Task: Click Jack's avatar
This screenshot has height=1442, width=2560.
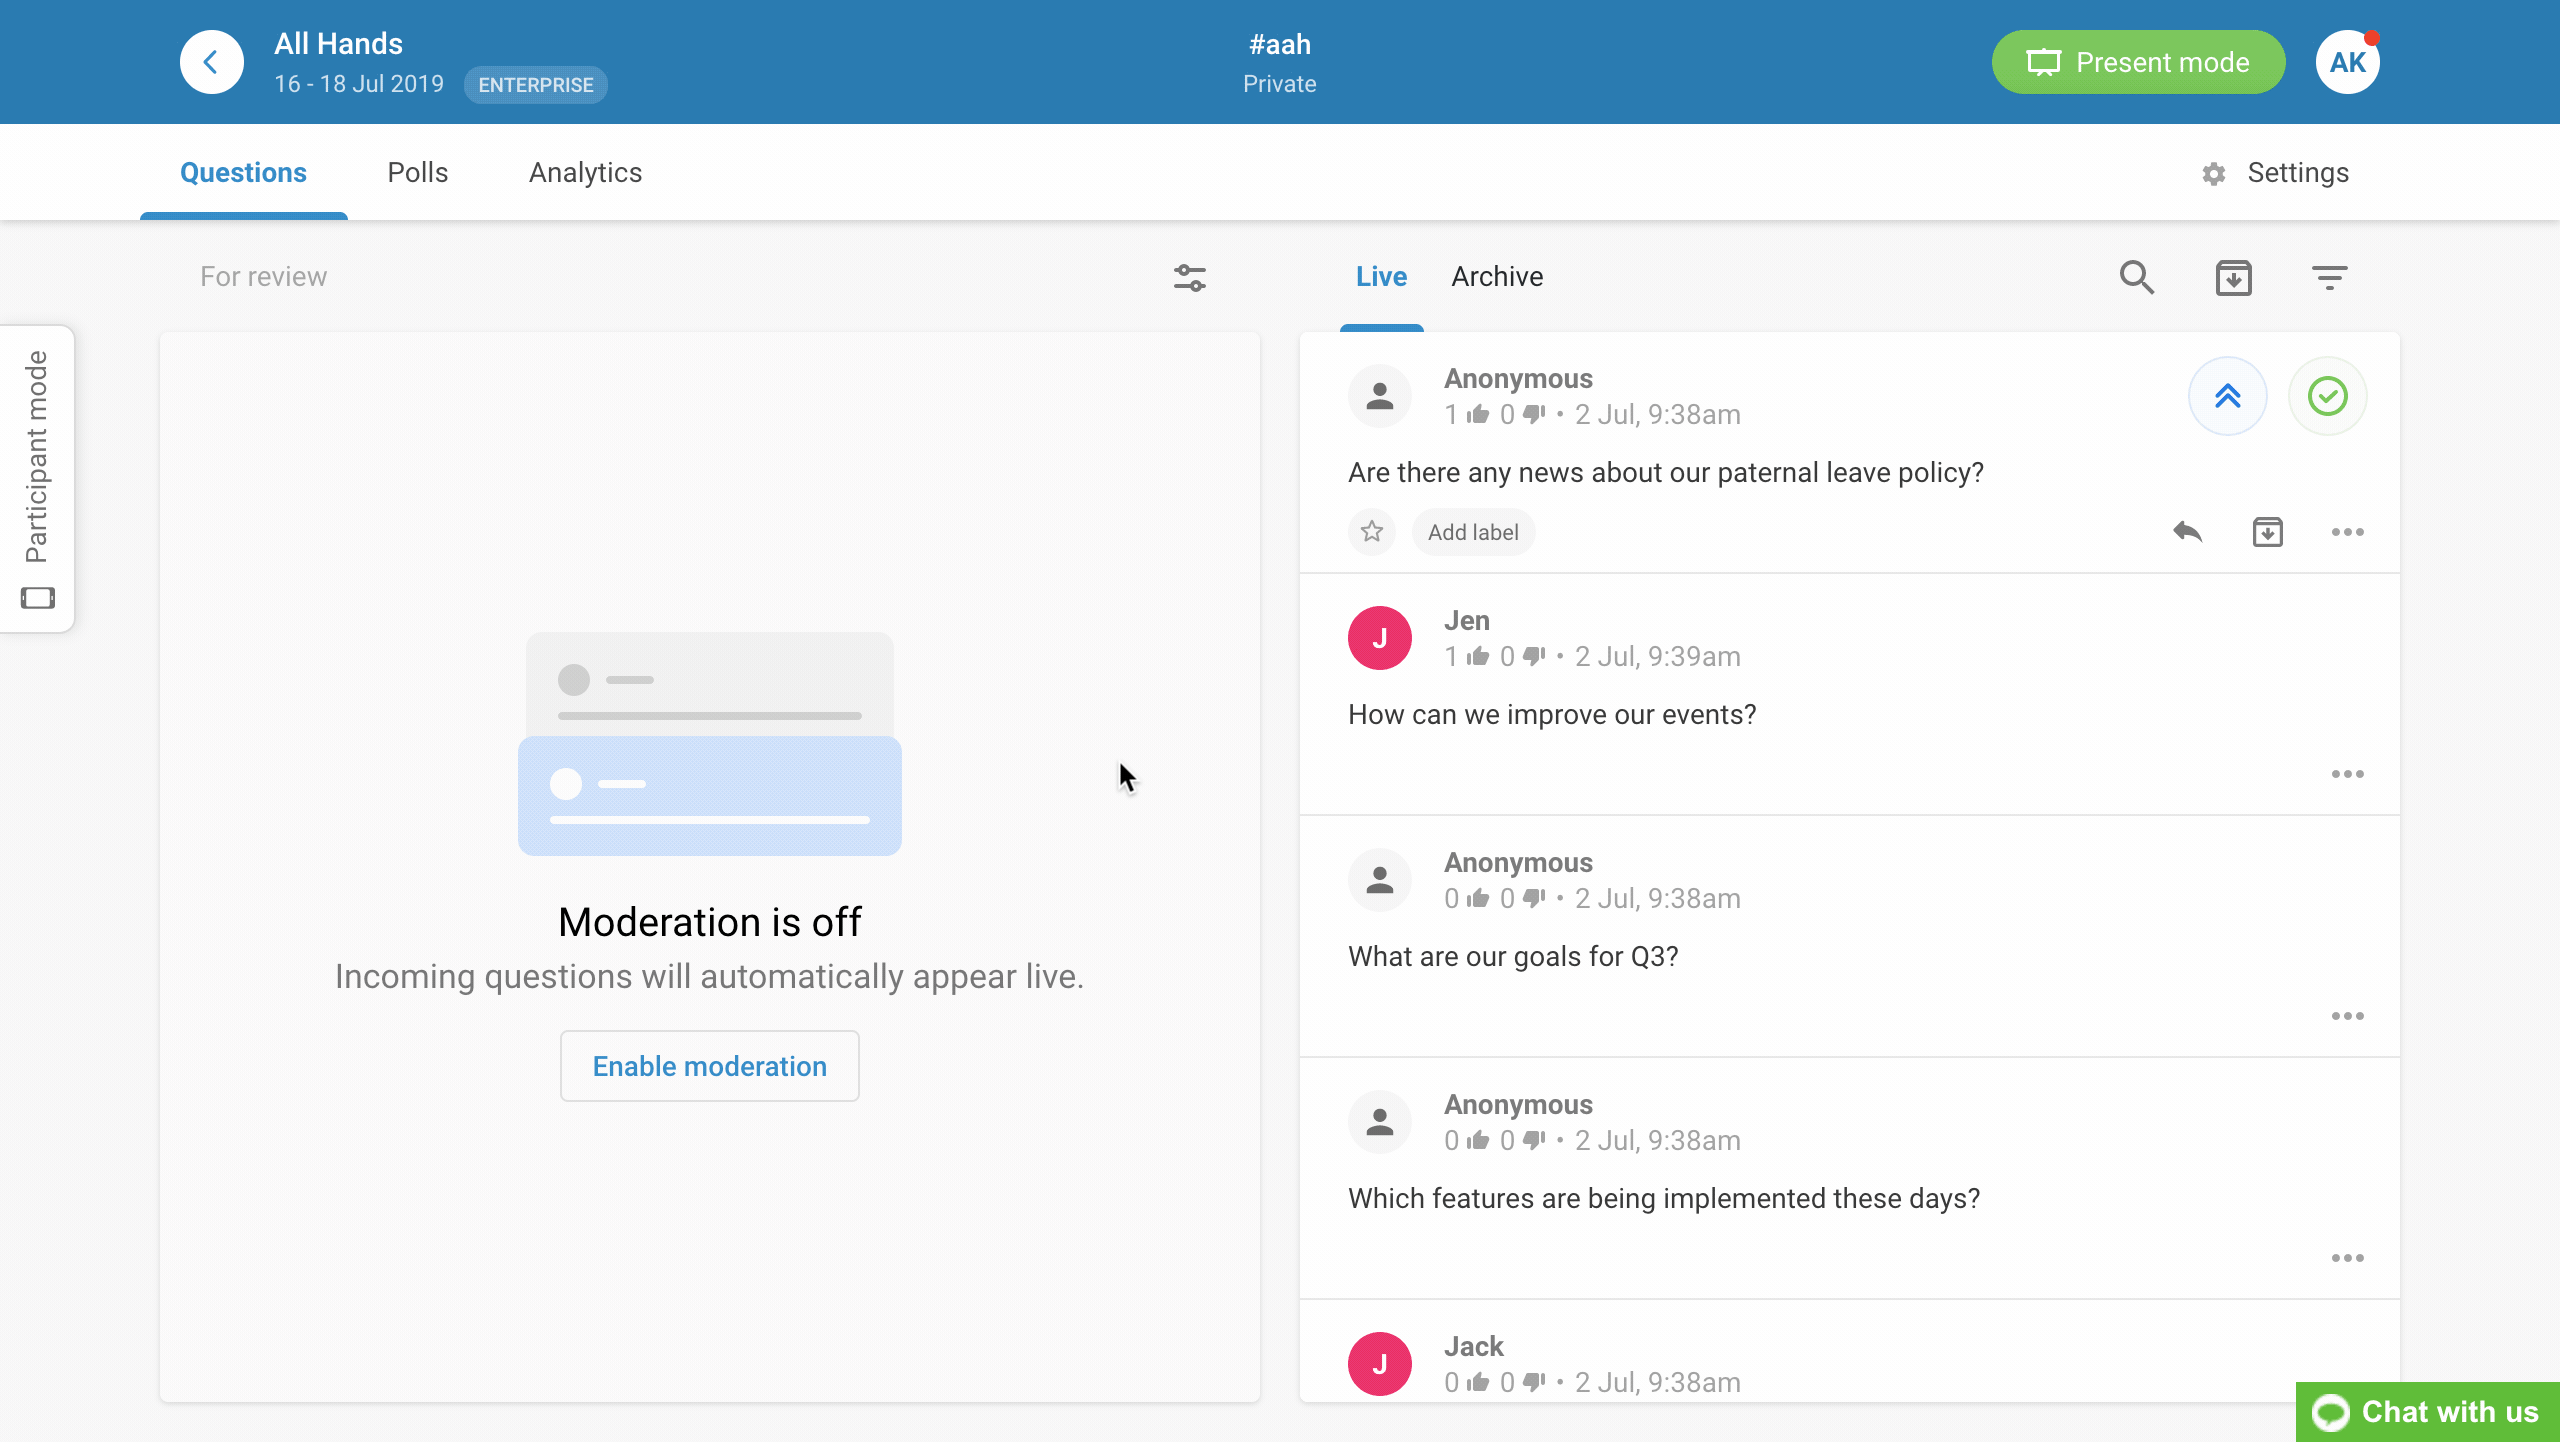Action: 1380,1364
